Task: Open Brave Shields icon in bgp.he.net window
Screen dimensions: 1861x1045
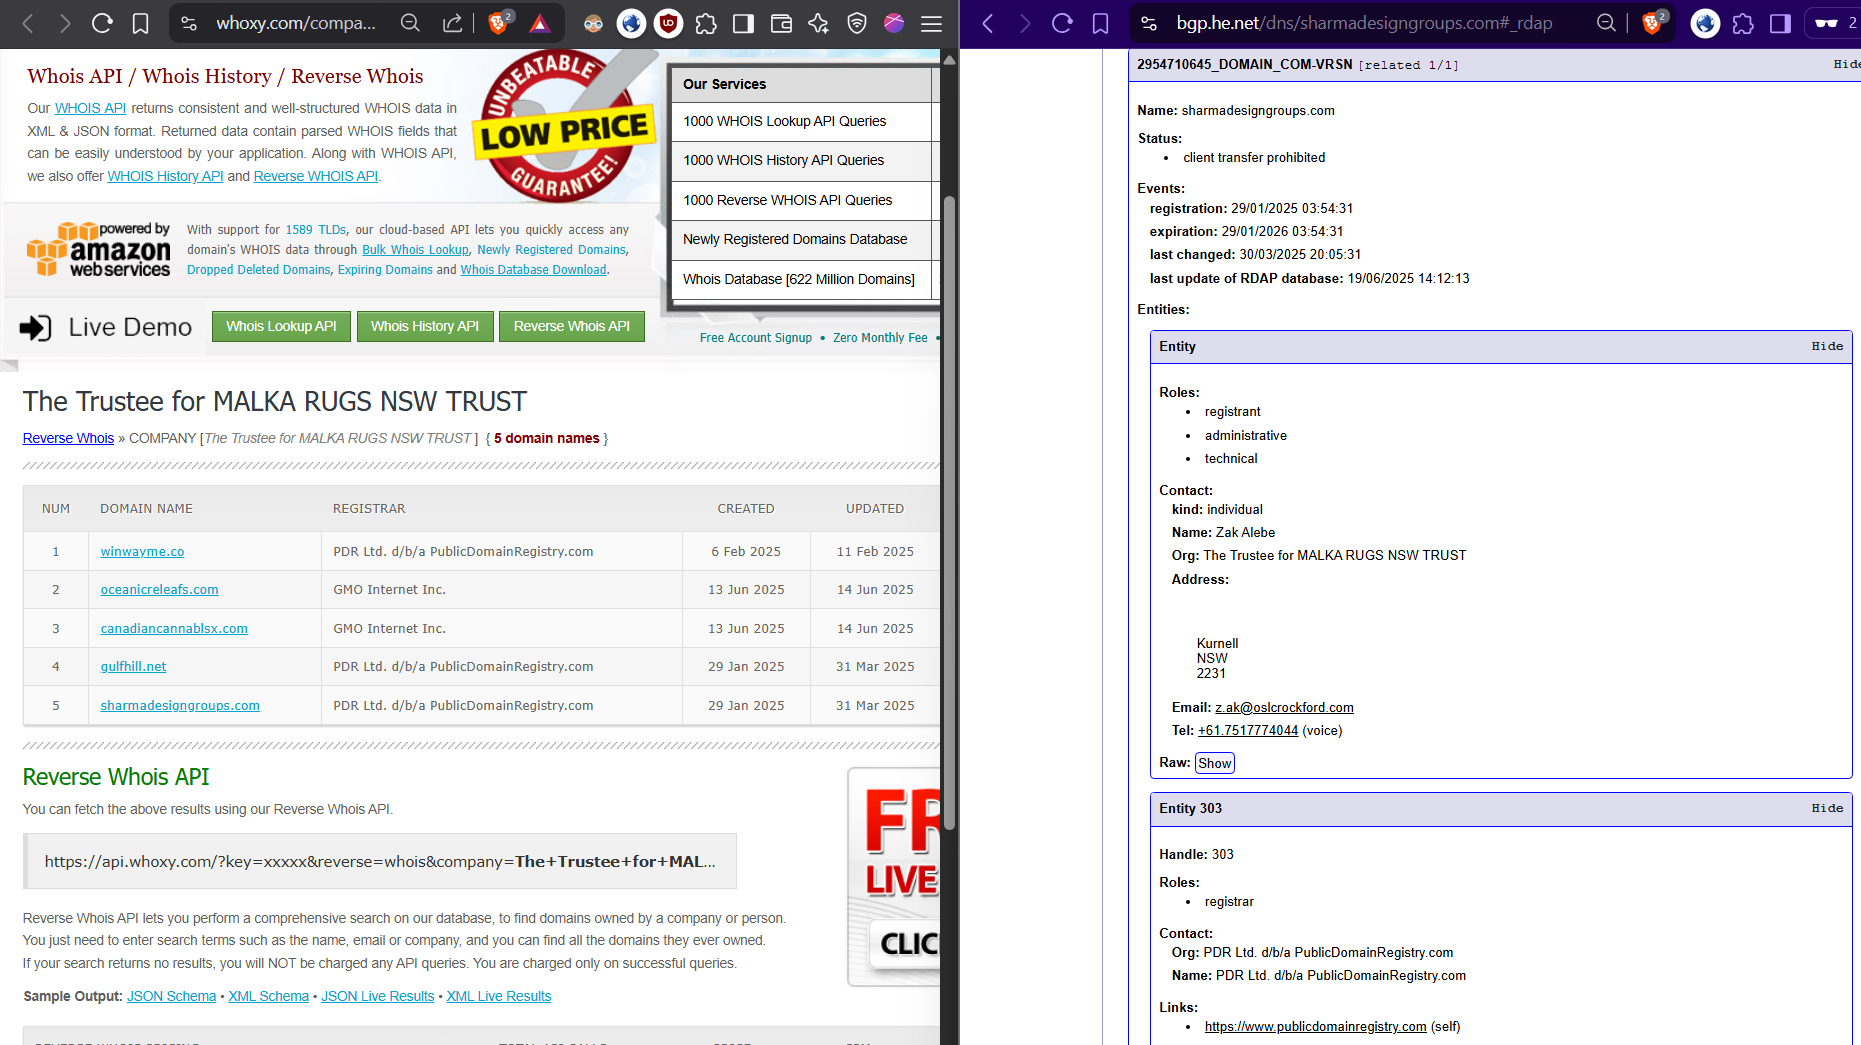Action: 1653,22
